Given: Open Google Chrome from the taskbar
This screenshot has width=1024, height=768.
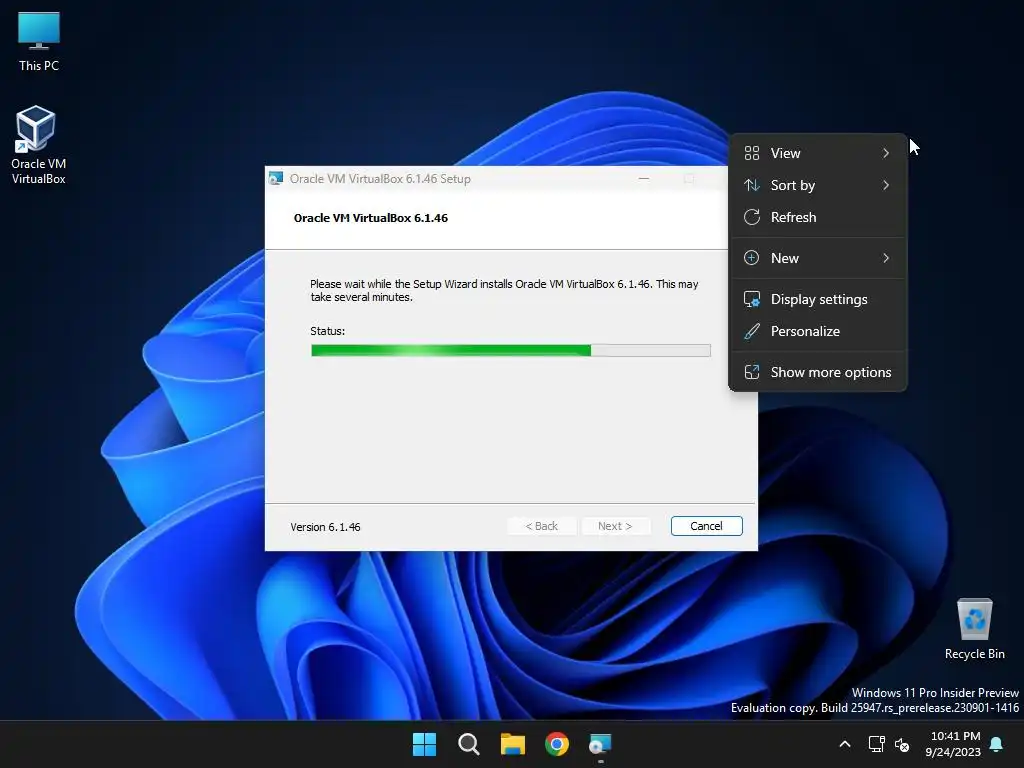Looking at the screenshot, I should 557,744.
